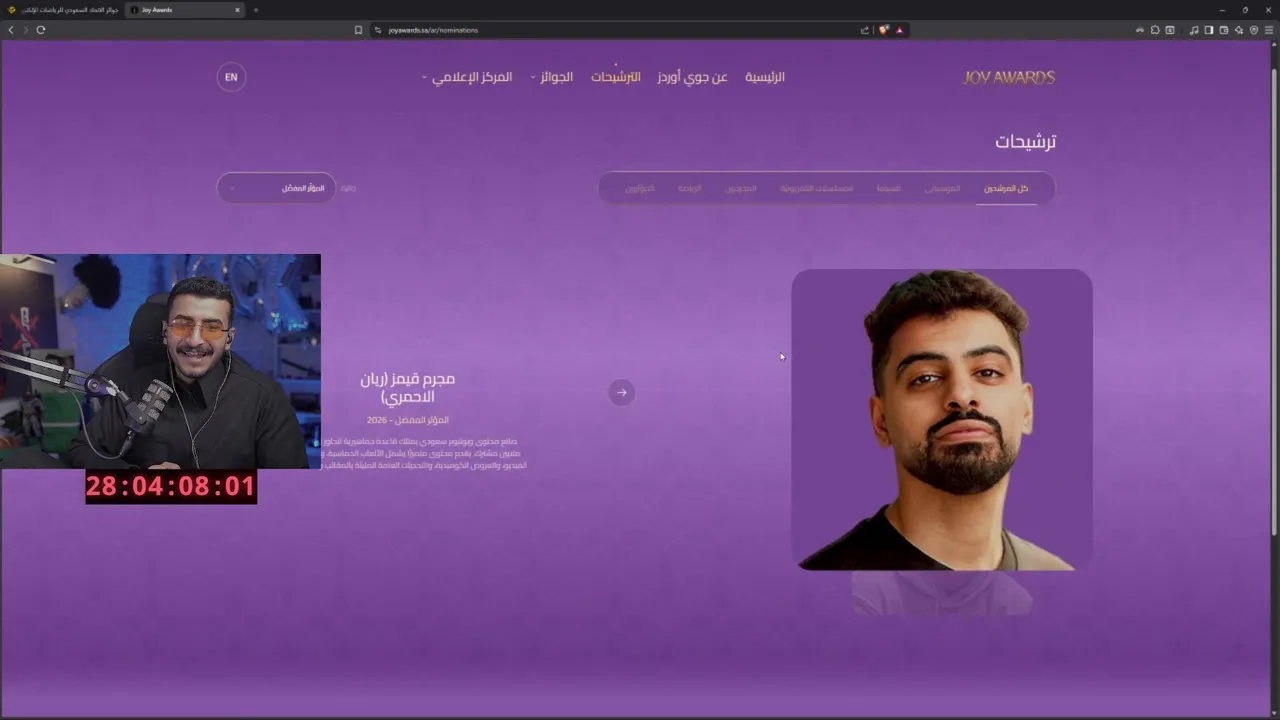The image size is (1280, 720).
Task: Select the السينما category tab
Action: pos(889,188)
